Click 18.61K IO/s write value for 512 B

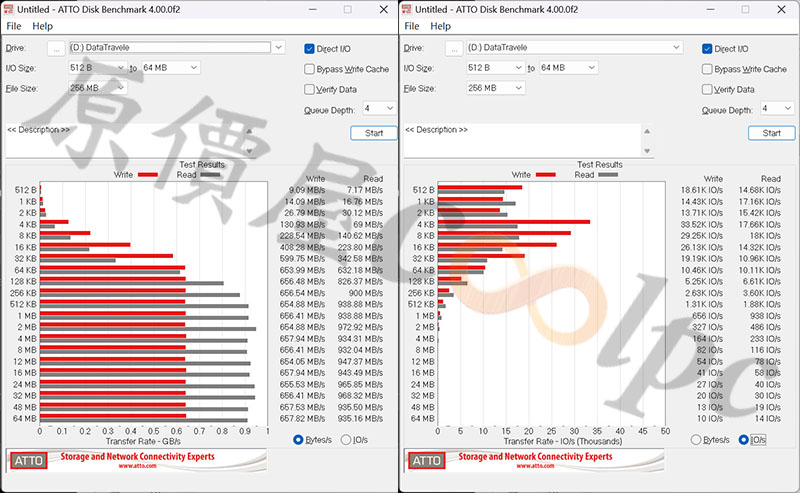point(702,190)
